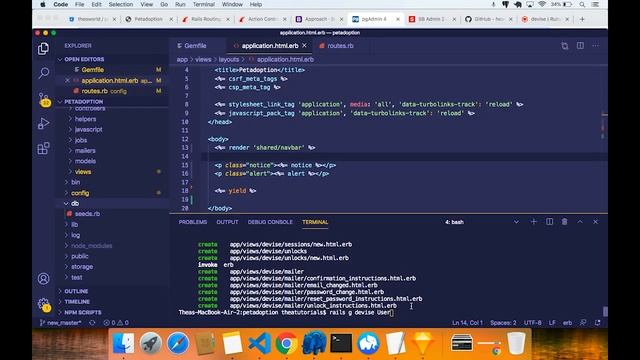Expand the models folder

(x=85, y=161)
